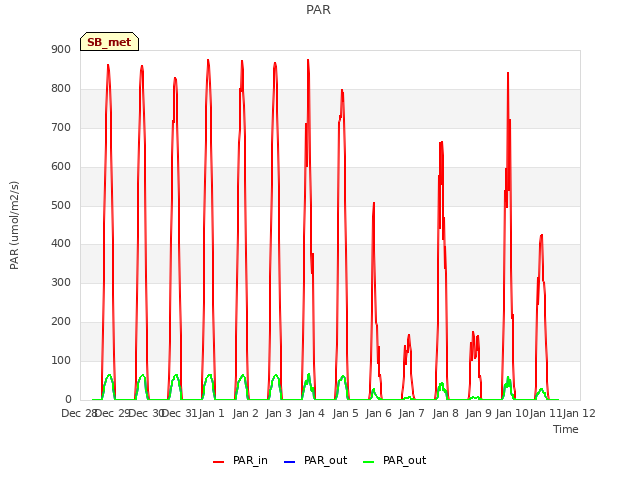
Task: Click the Jan 5 x-axis date label
Action: point(345,413)
